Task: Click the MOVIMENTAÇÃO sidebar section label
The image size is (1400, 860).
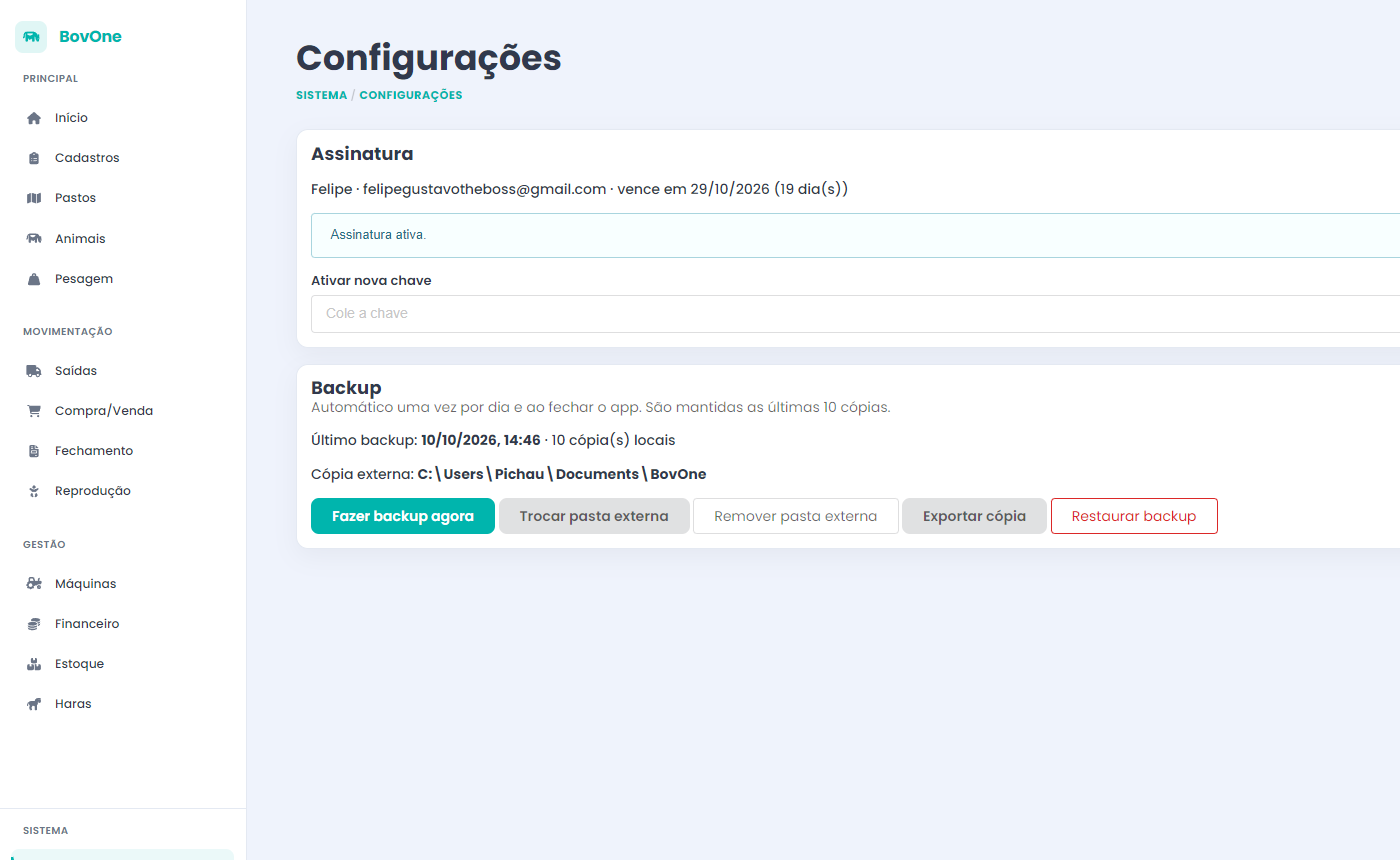Action: coord(68,332)
